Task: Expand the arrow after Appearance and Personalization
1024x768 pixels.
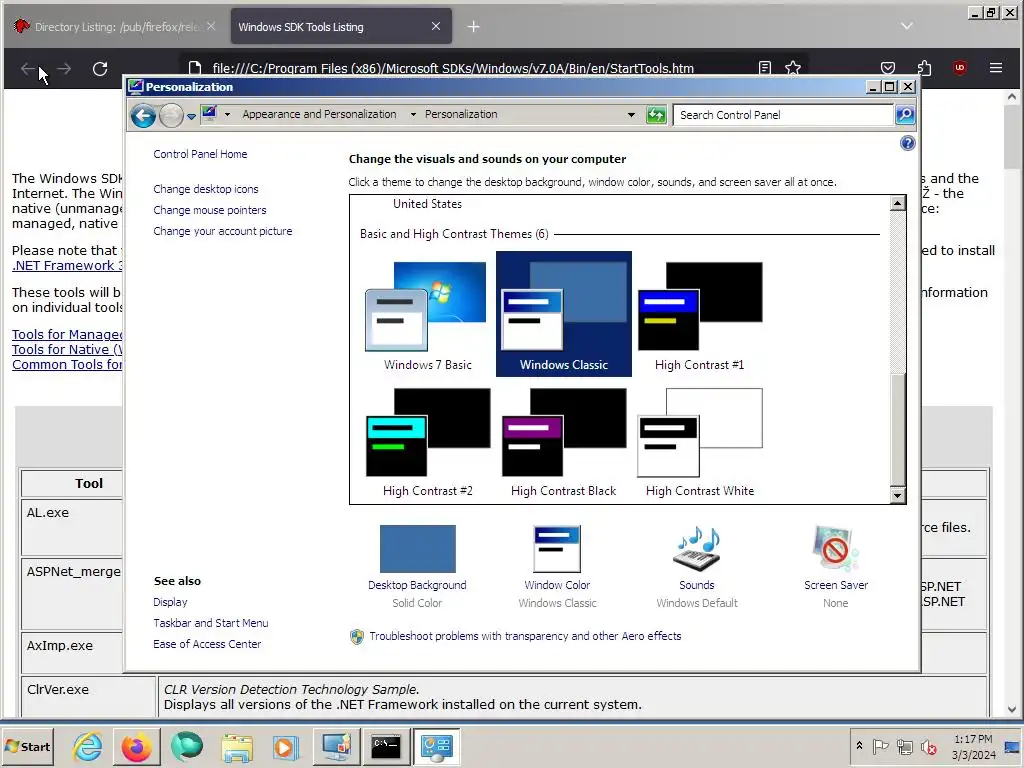Action: (x=413, y=114)
